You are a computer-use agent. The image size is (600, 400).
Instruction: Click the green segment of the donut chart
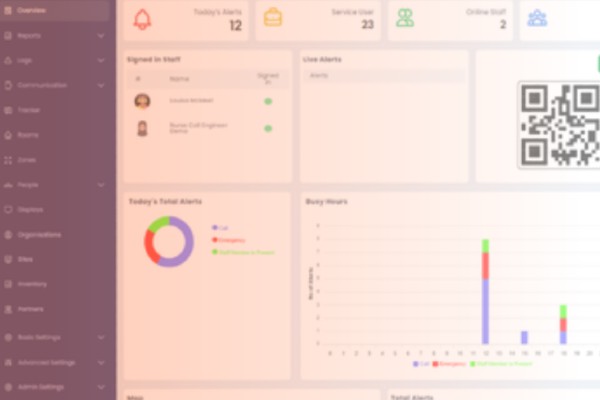(158, 224)
